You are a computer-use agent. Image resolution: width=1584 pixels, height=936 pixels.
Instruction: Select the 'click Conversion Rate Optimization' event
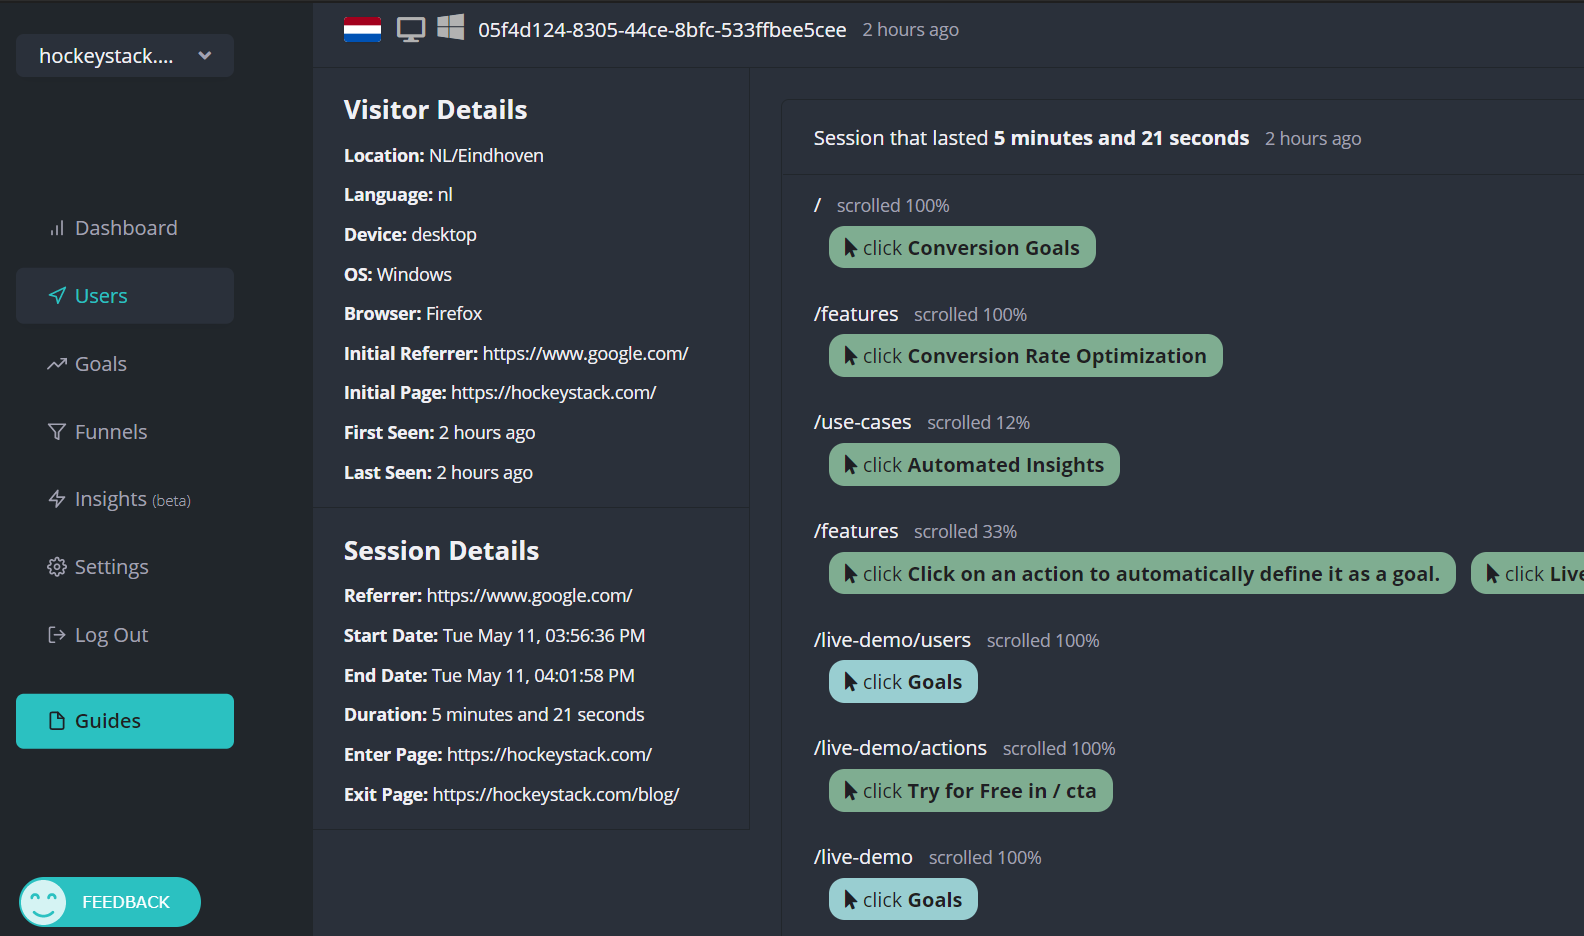1025,356
